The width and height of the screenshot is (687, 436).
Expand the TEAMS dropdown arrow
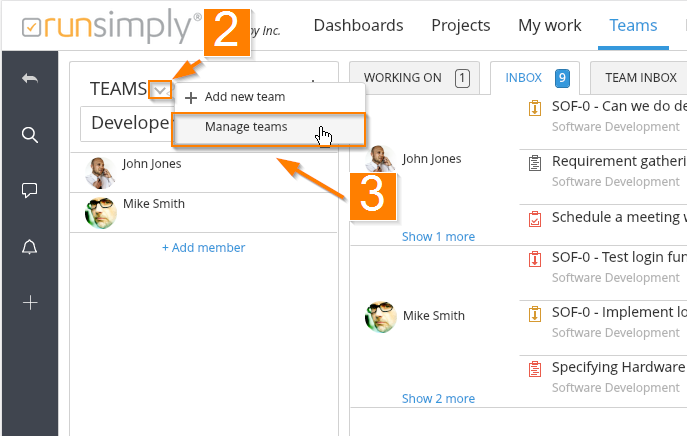[x=160, y=90]
